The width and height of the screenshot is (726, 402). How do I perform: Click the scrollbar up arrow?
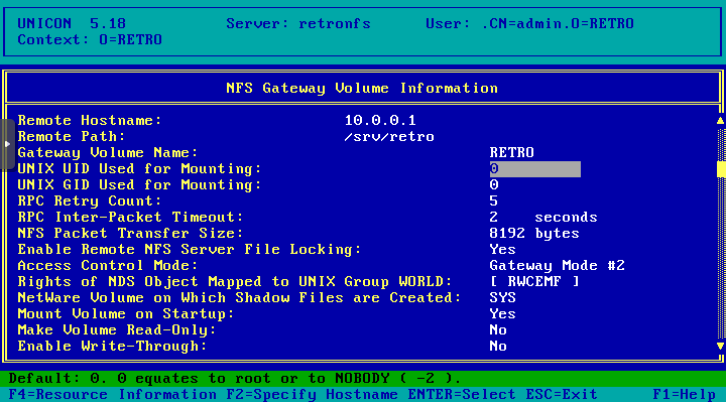[x=720, y=121]
